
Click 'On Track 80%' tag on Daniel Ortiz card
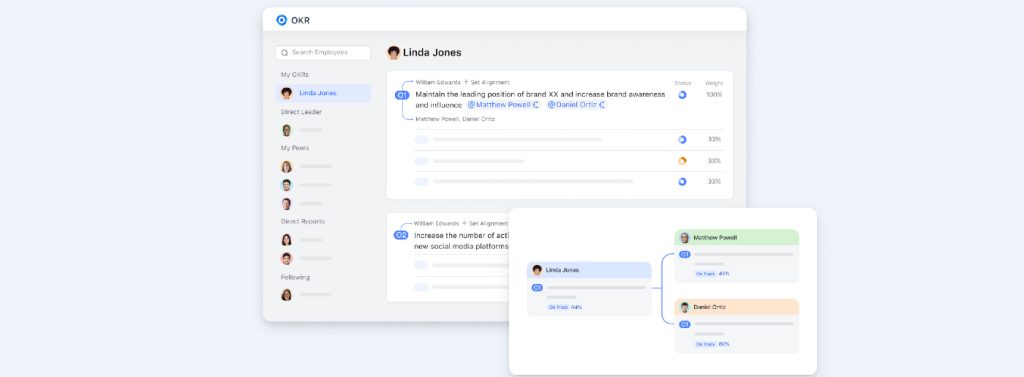(712, 344)
